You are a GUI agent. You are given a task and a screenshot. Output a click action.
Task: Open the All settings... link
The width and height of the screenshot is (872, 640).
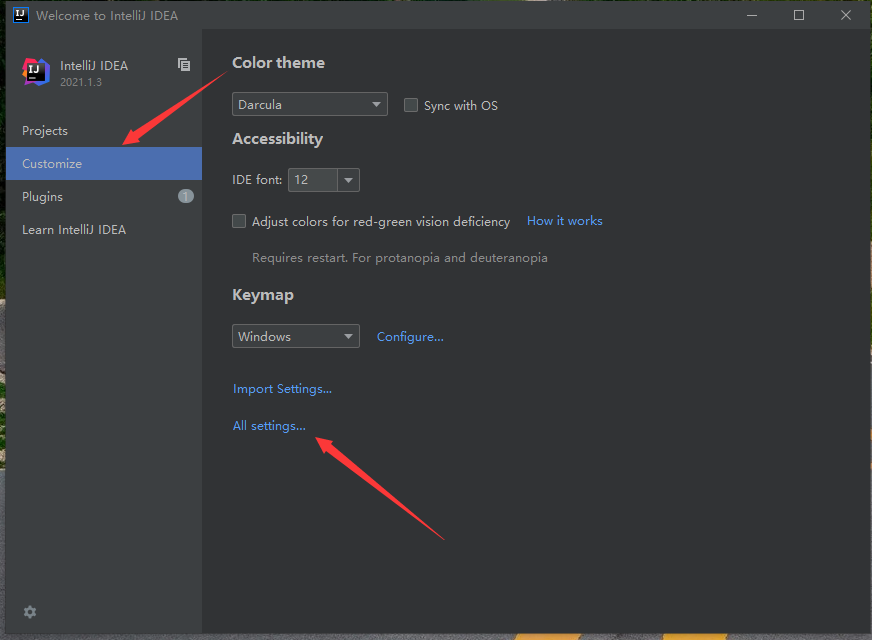coord(269,426)
